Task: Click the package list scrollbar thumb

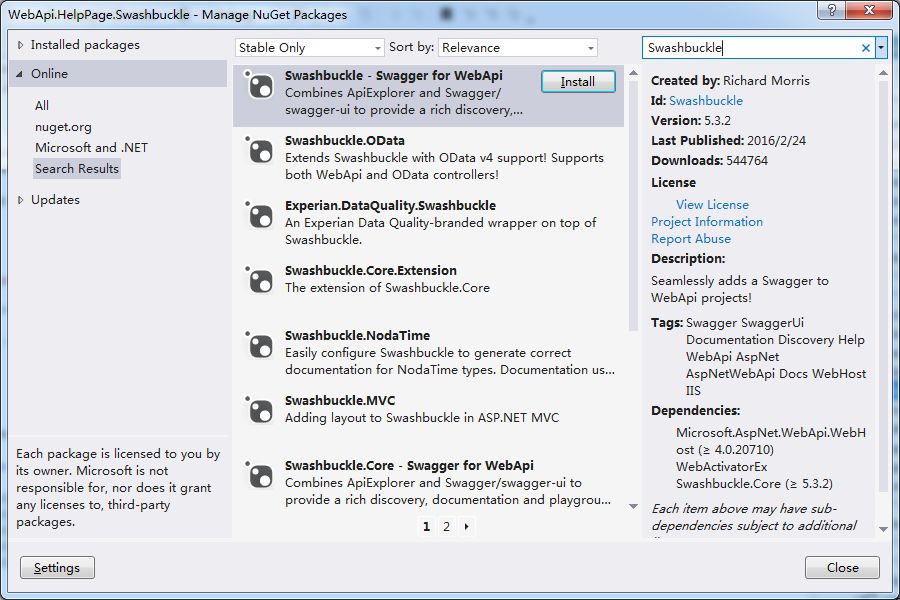Action: coord(633,205)
